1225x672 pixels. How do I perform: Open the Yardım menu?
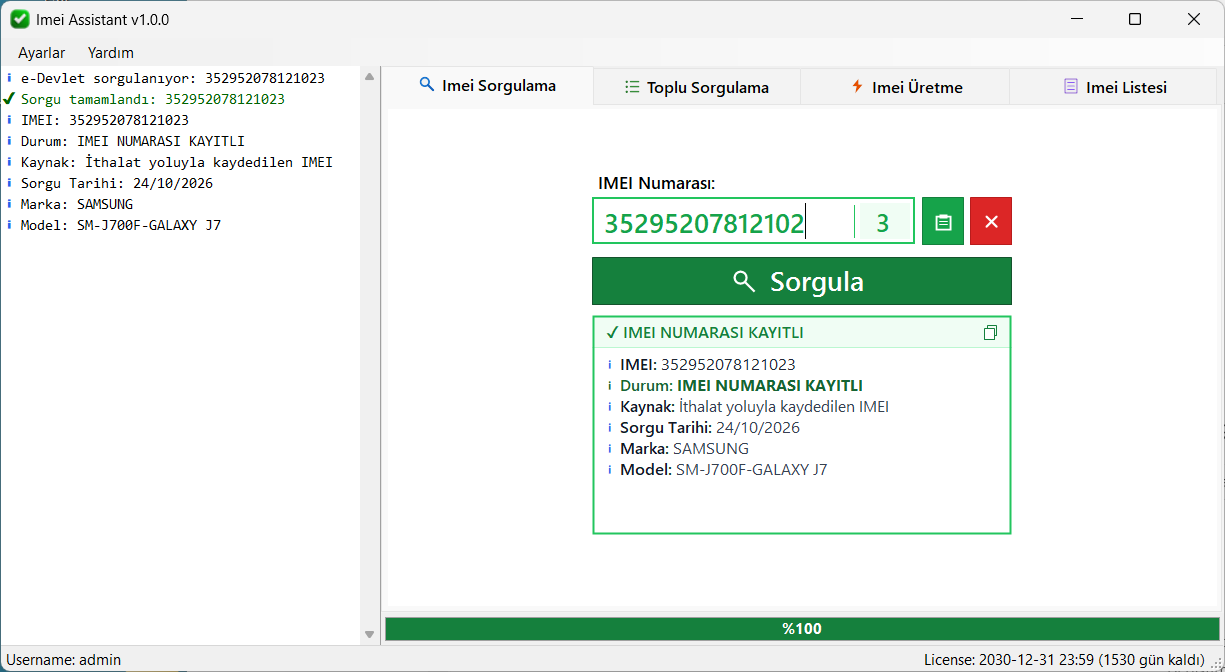(111, 53)
